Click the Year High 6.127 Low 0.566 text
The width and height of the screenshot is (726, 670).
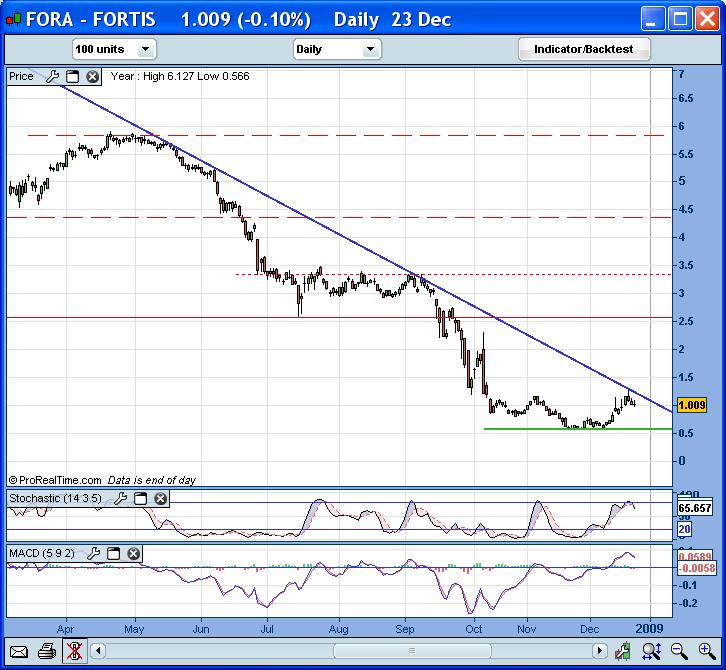[x=180, y=76]
